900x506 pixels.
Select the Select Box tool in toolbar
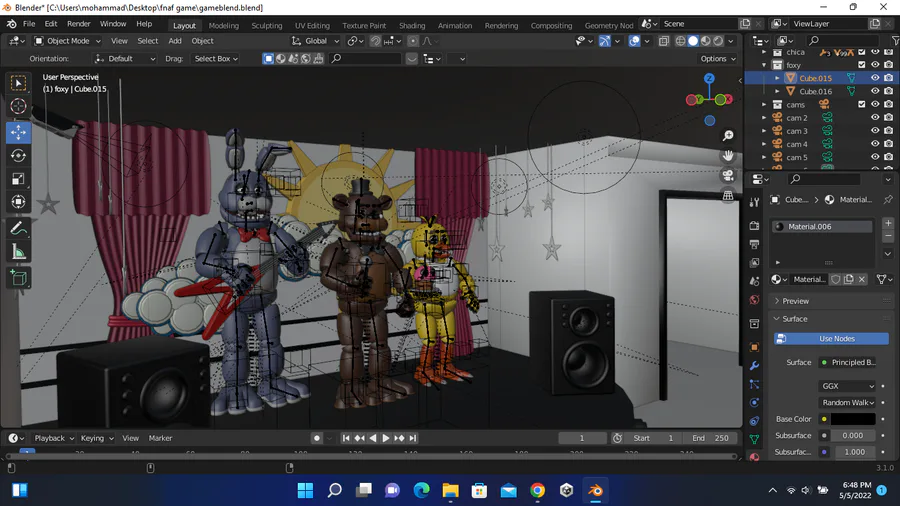tap(18, 83)
